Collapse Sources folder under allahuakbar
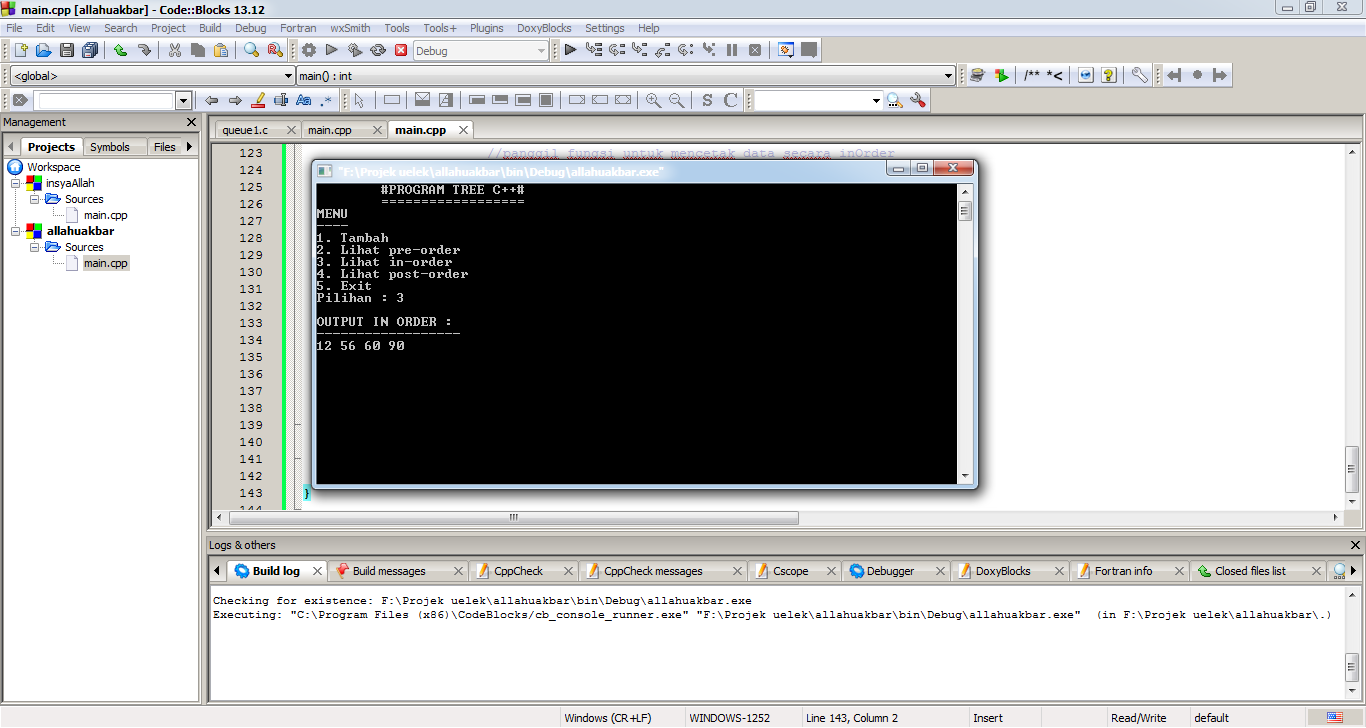 (x=34, y=247)
